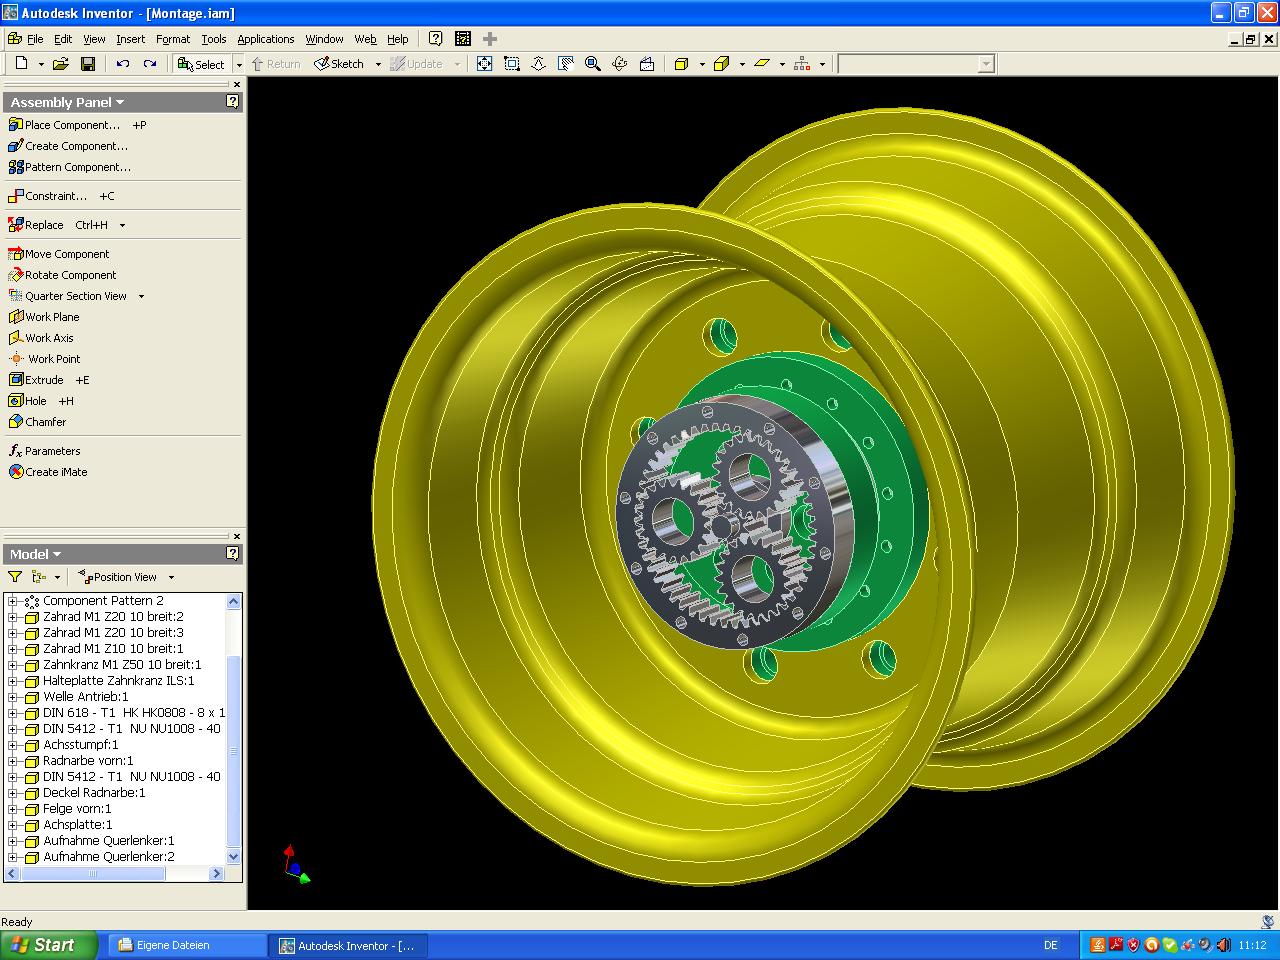Click Rotate Component tool
The width and height of the screenshot is (1280, 960).
62,275
